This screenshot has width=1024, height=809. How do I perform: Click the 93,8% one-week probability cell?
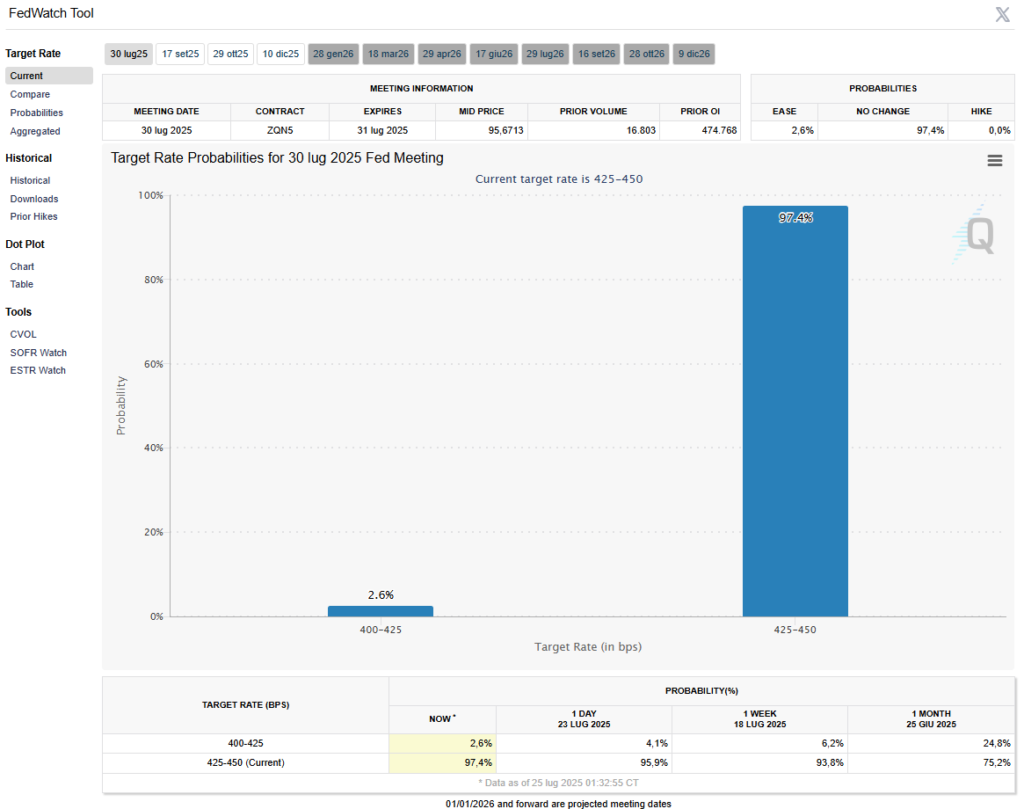[x=760, y=763]
